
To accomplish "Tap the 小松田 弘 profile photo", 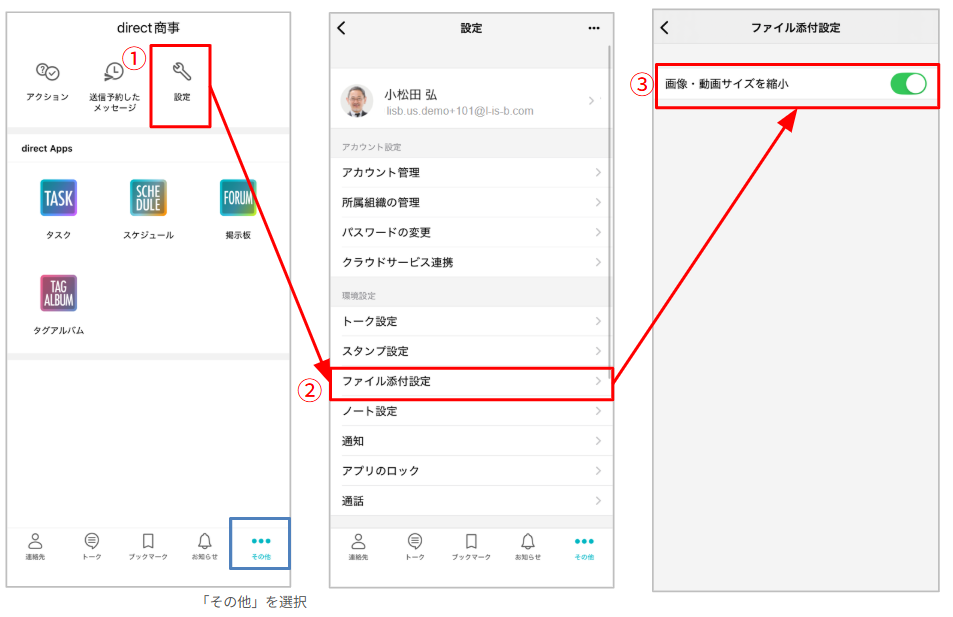I will (357, 100).
